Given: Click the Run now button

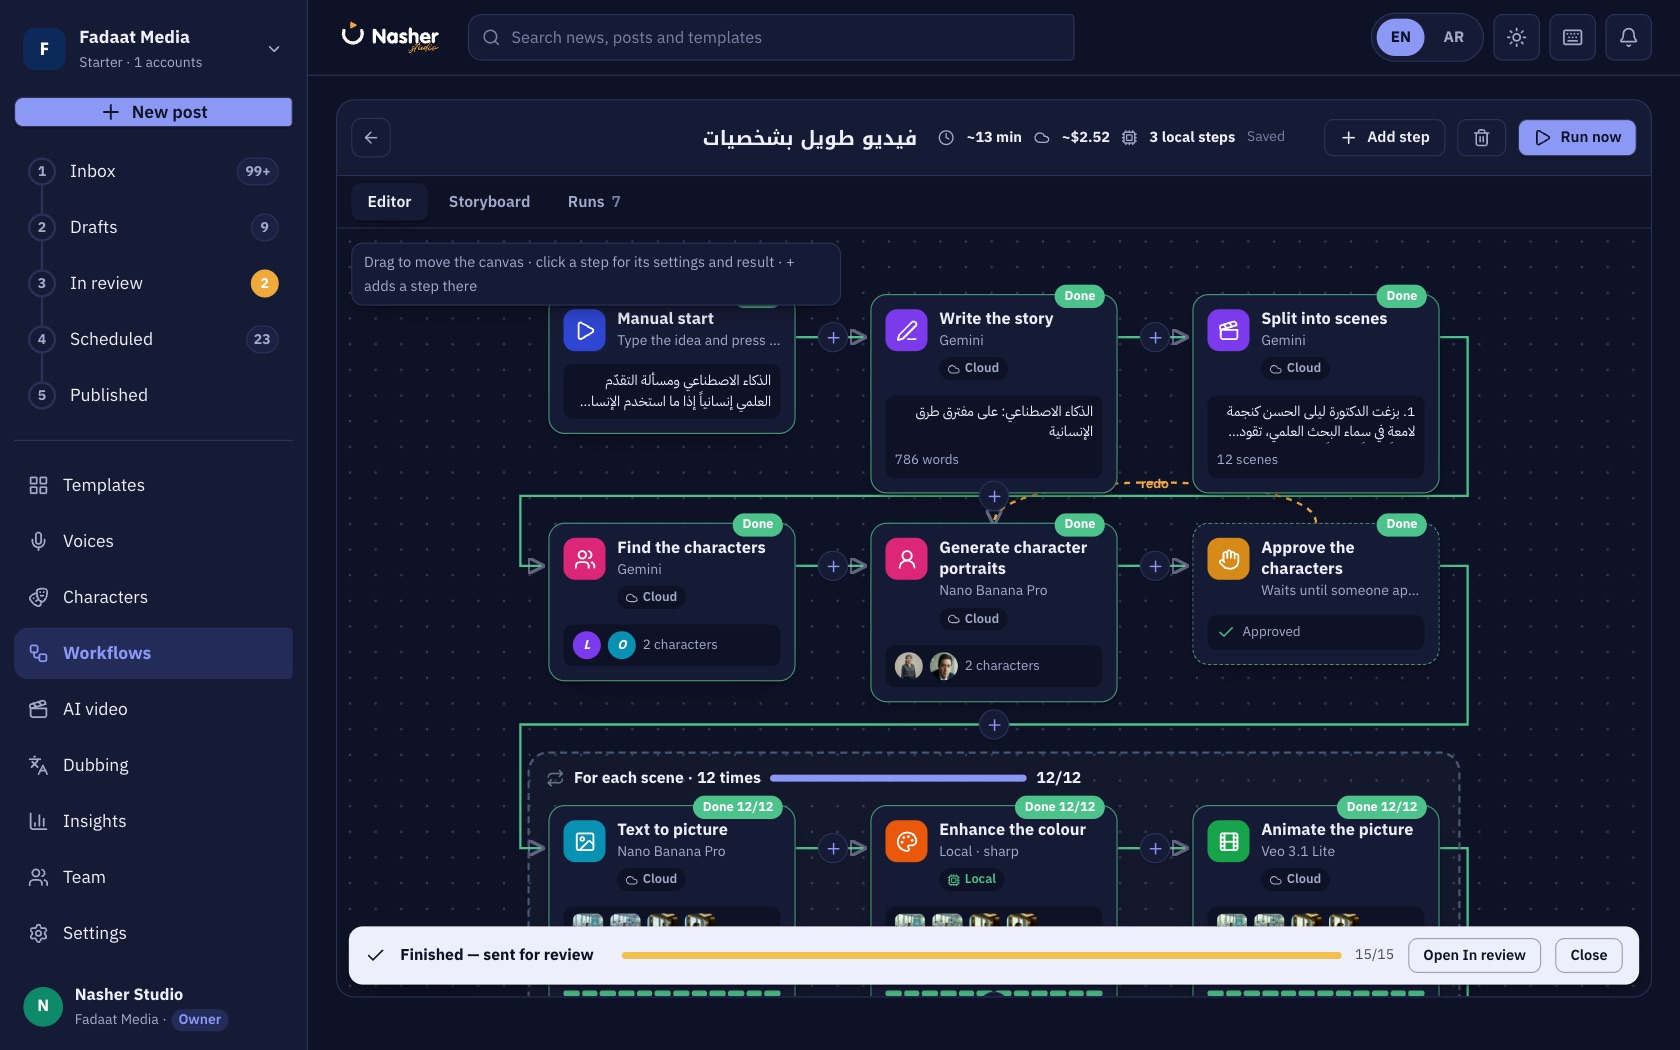Looking at the screenshot, I should click(x=1577, y=137).
